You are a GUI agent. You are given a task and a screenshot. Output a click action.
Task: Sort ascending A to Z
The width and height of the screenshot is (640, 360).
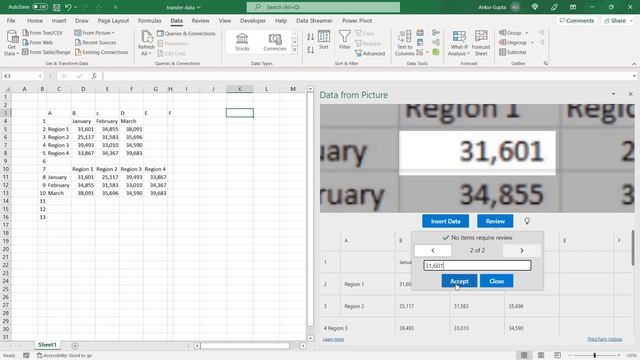pyautogui.click(x=310, y=37)
